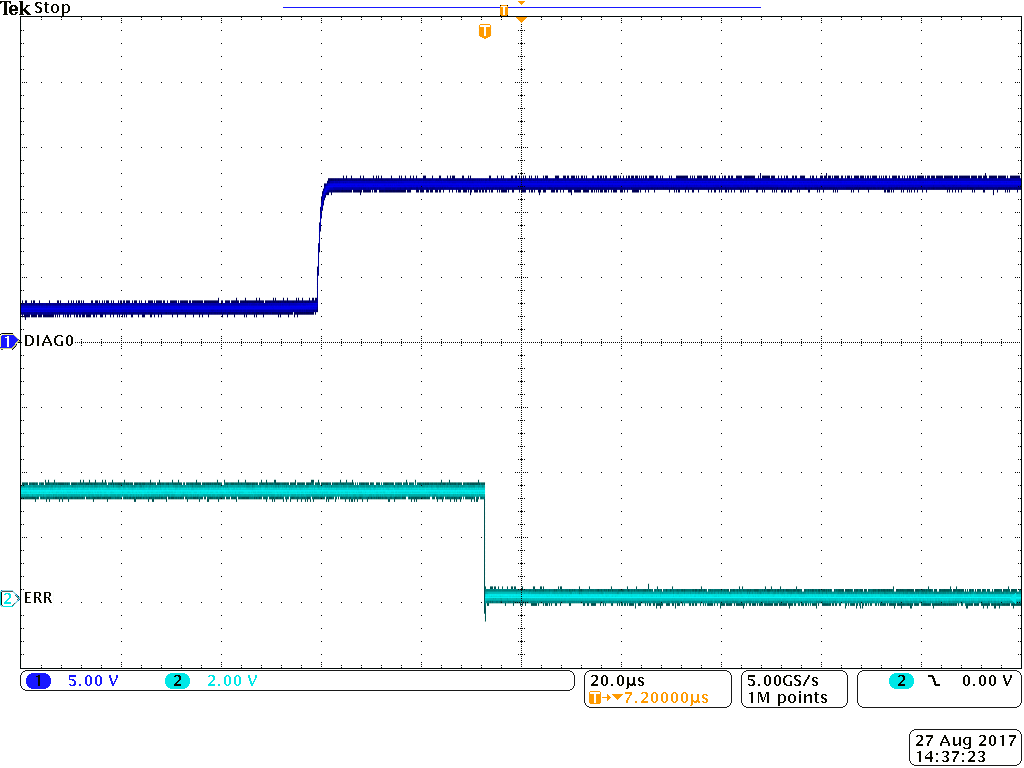Click the orange trigger position marker T
Screen dimensions: 1024x768
click(x=486, y=31)
